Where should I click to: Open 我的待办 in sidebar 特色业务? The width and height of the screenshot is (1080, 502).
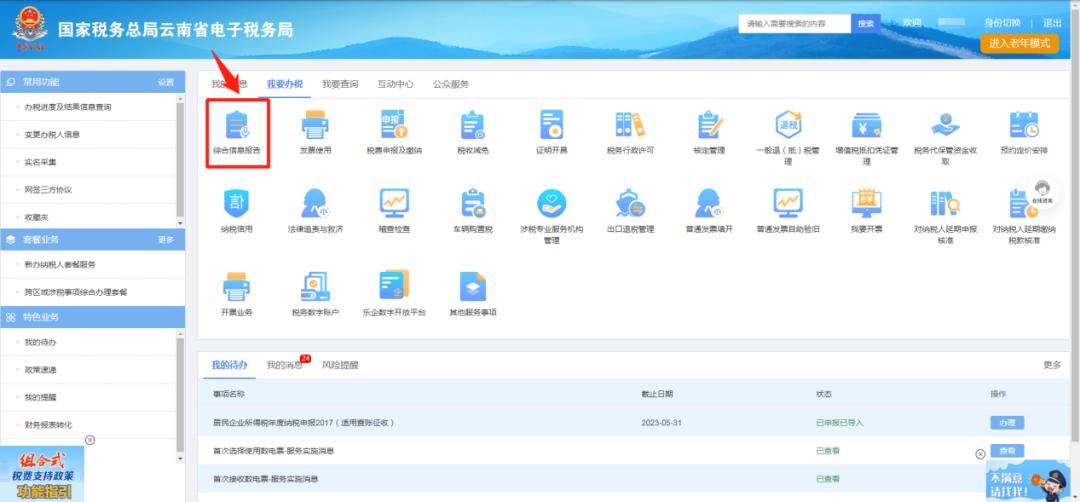click(41, 343)
